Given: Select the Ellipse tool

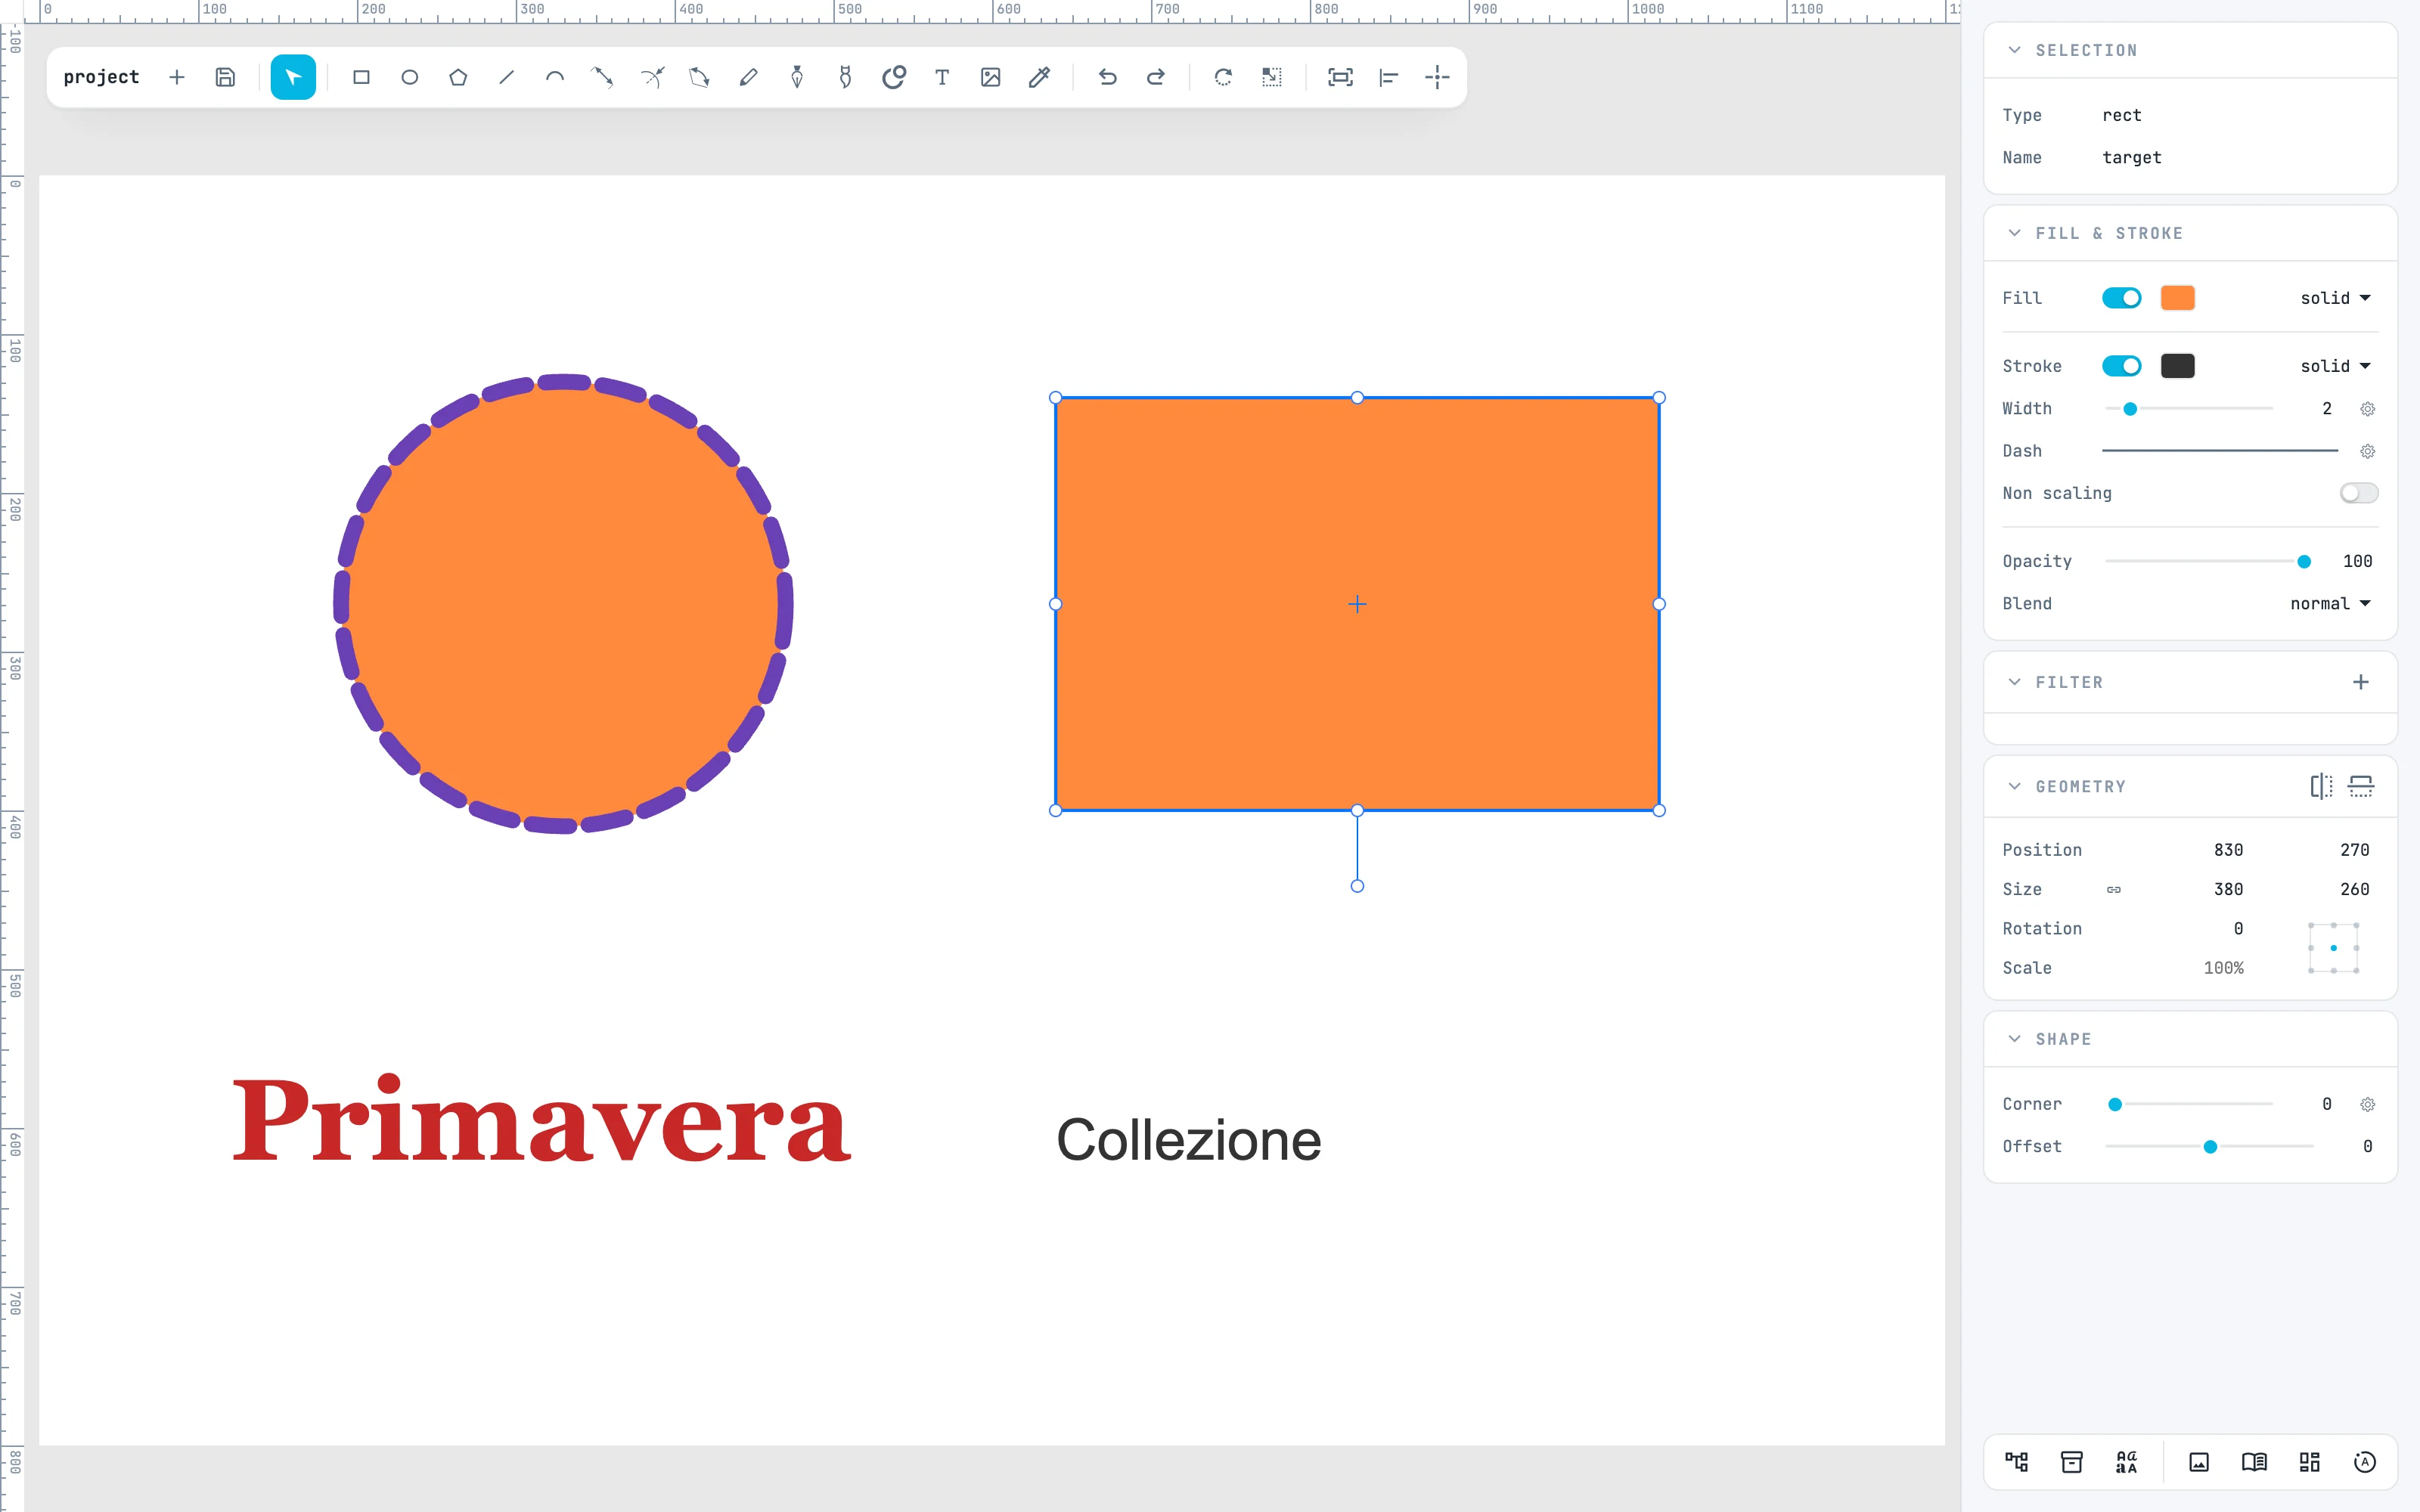Looking at the screenshot, I should (410, 77).
